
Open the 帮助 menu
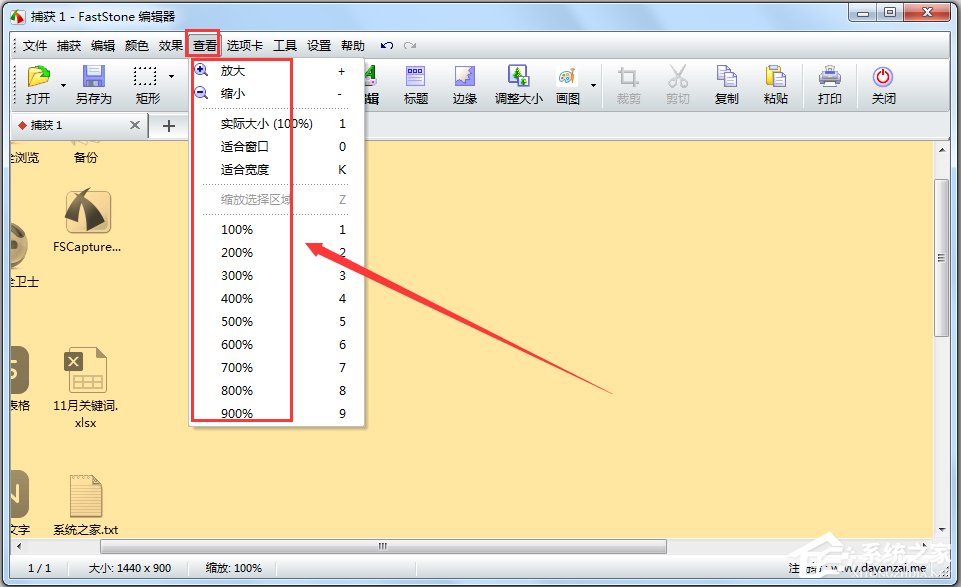tap(353, 45)
